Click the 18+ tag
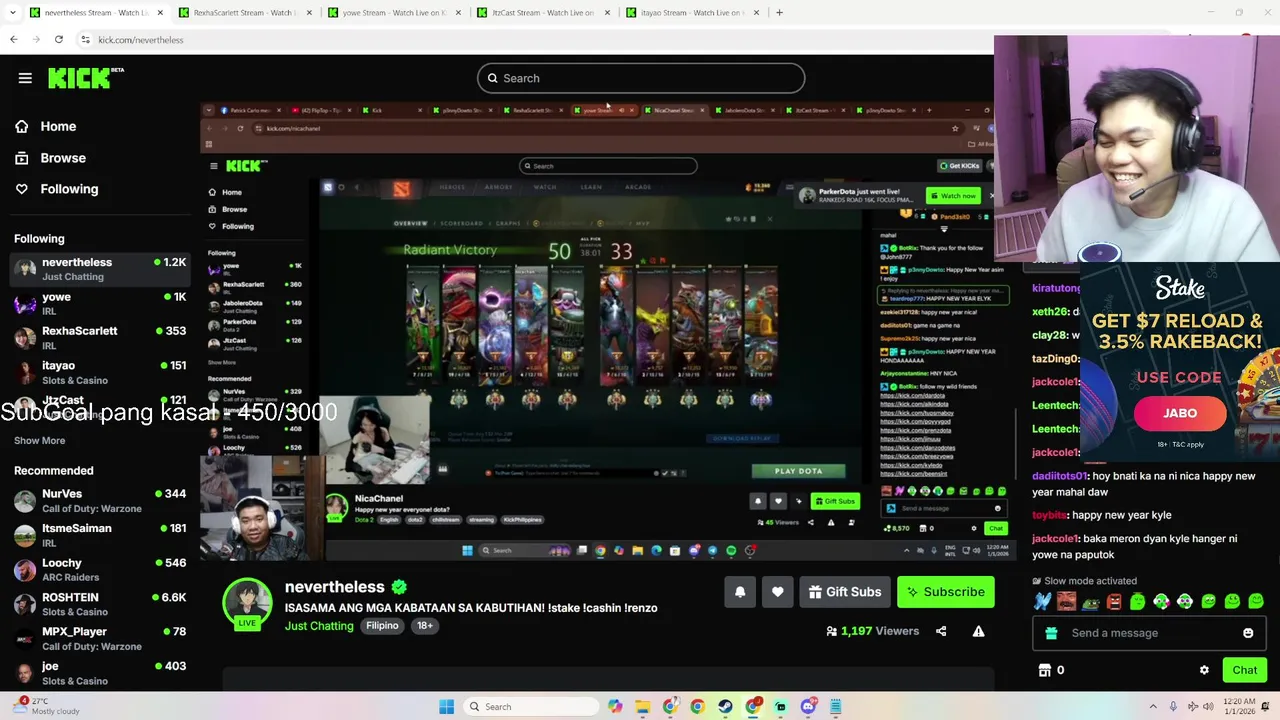The width and height of the screenshot is (1280, 720). tap(425, 626)
